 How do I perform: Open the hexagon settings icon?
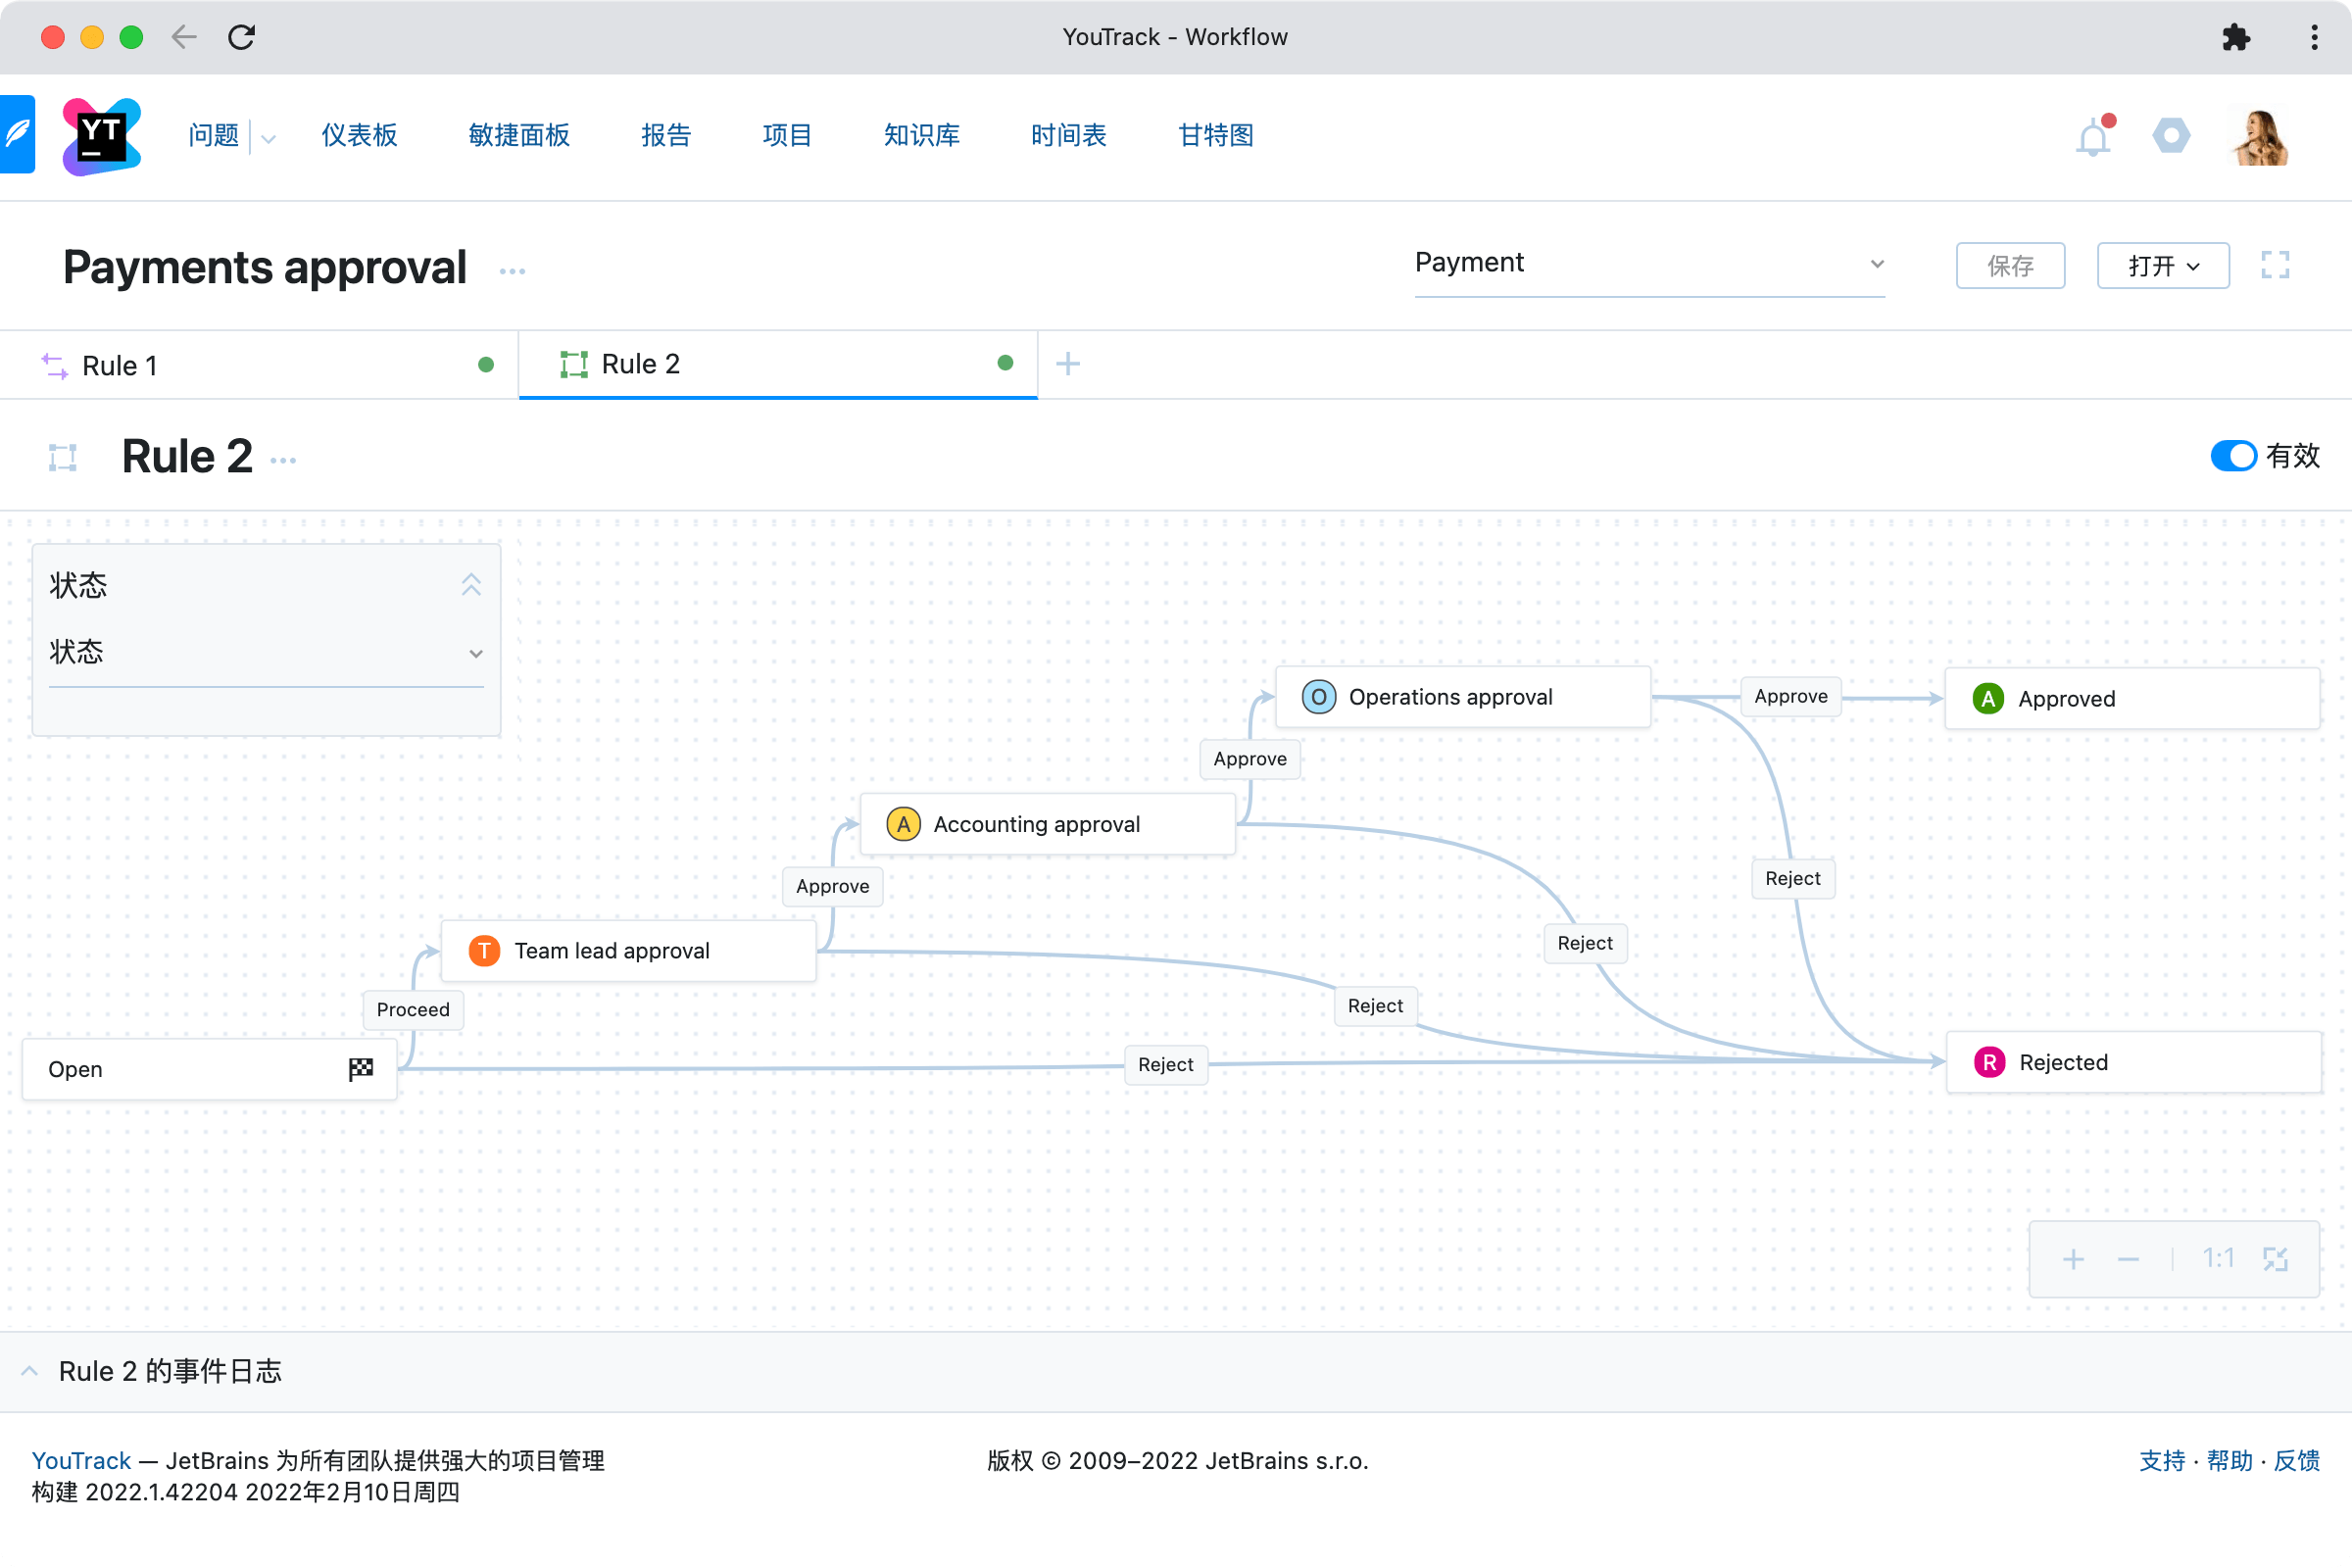2170,136
